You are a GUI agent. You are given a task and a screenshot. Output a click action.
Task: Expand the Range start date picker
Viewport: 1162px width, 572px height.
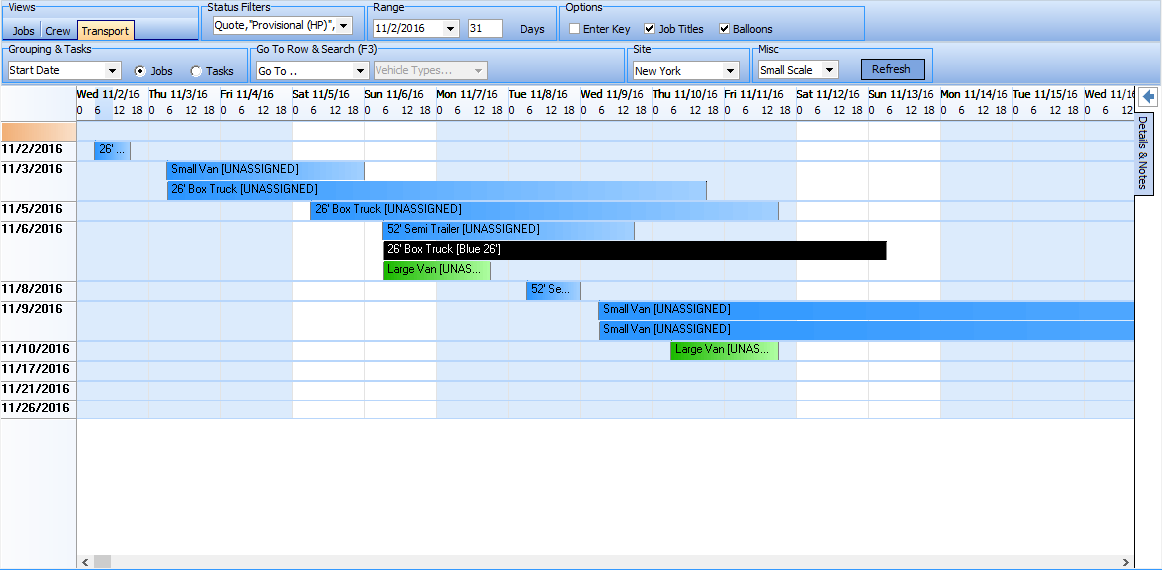pyautogui.click(x=450, y=29)
